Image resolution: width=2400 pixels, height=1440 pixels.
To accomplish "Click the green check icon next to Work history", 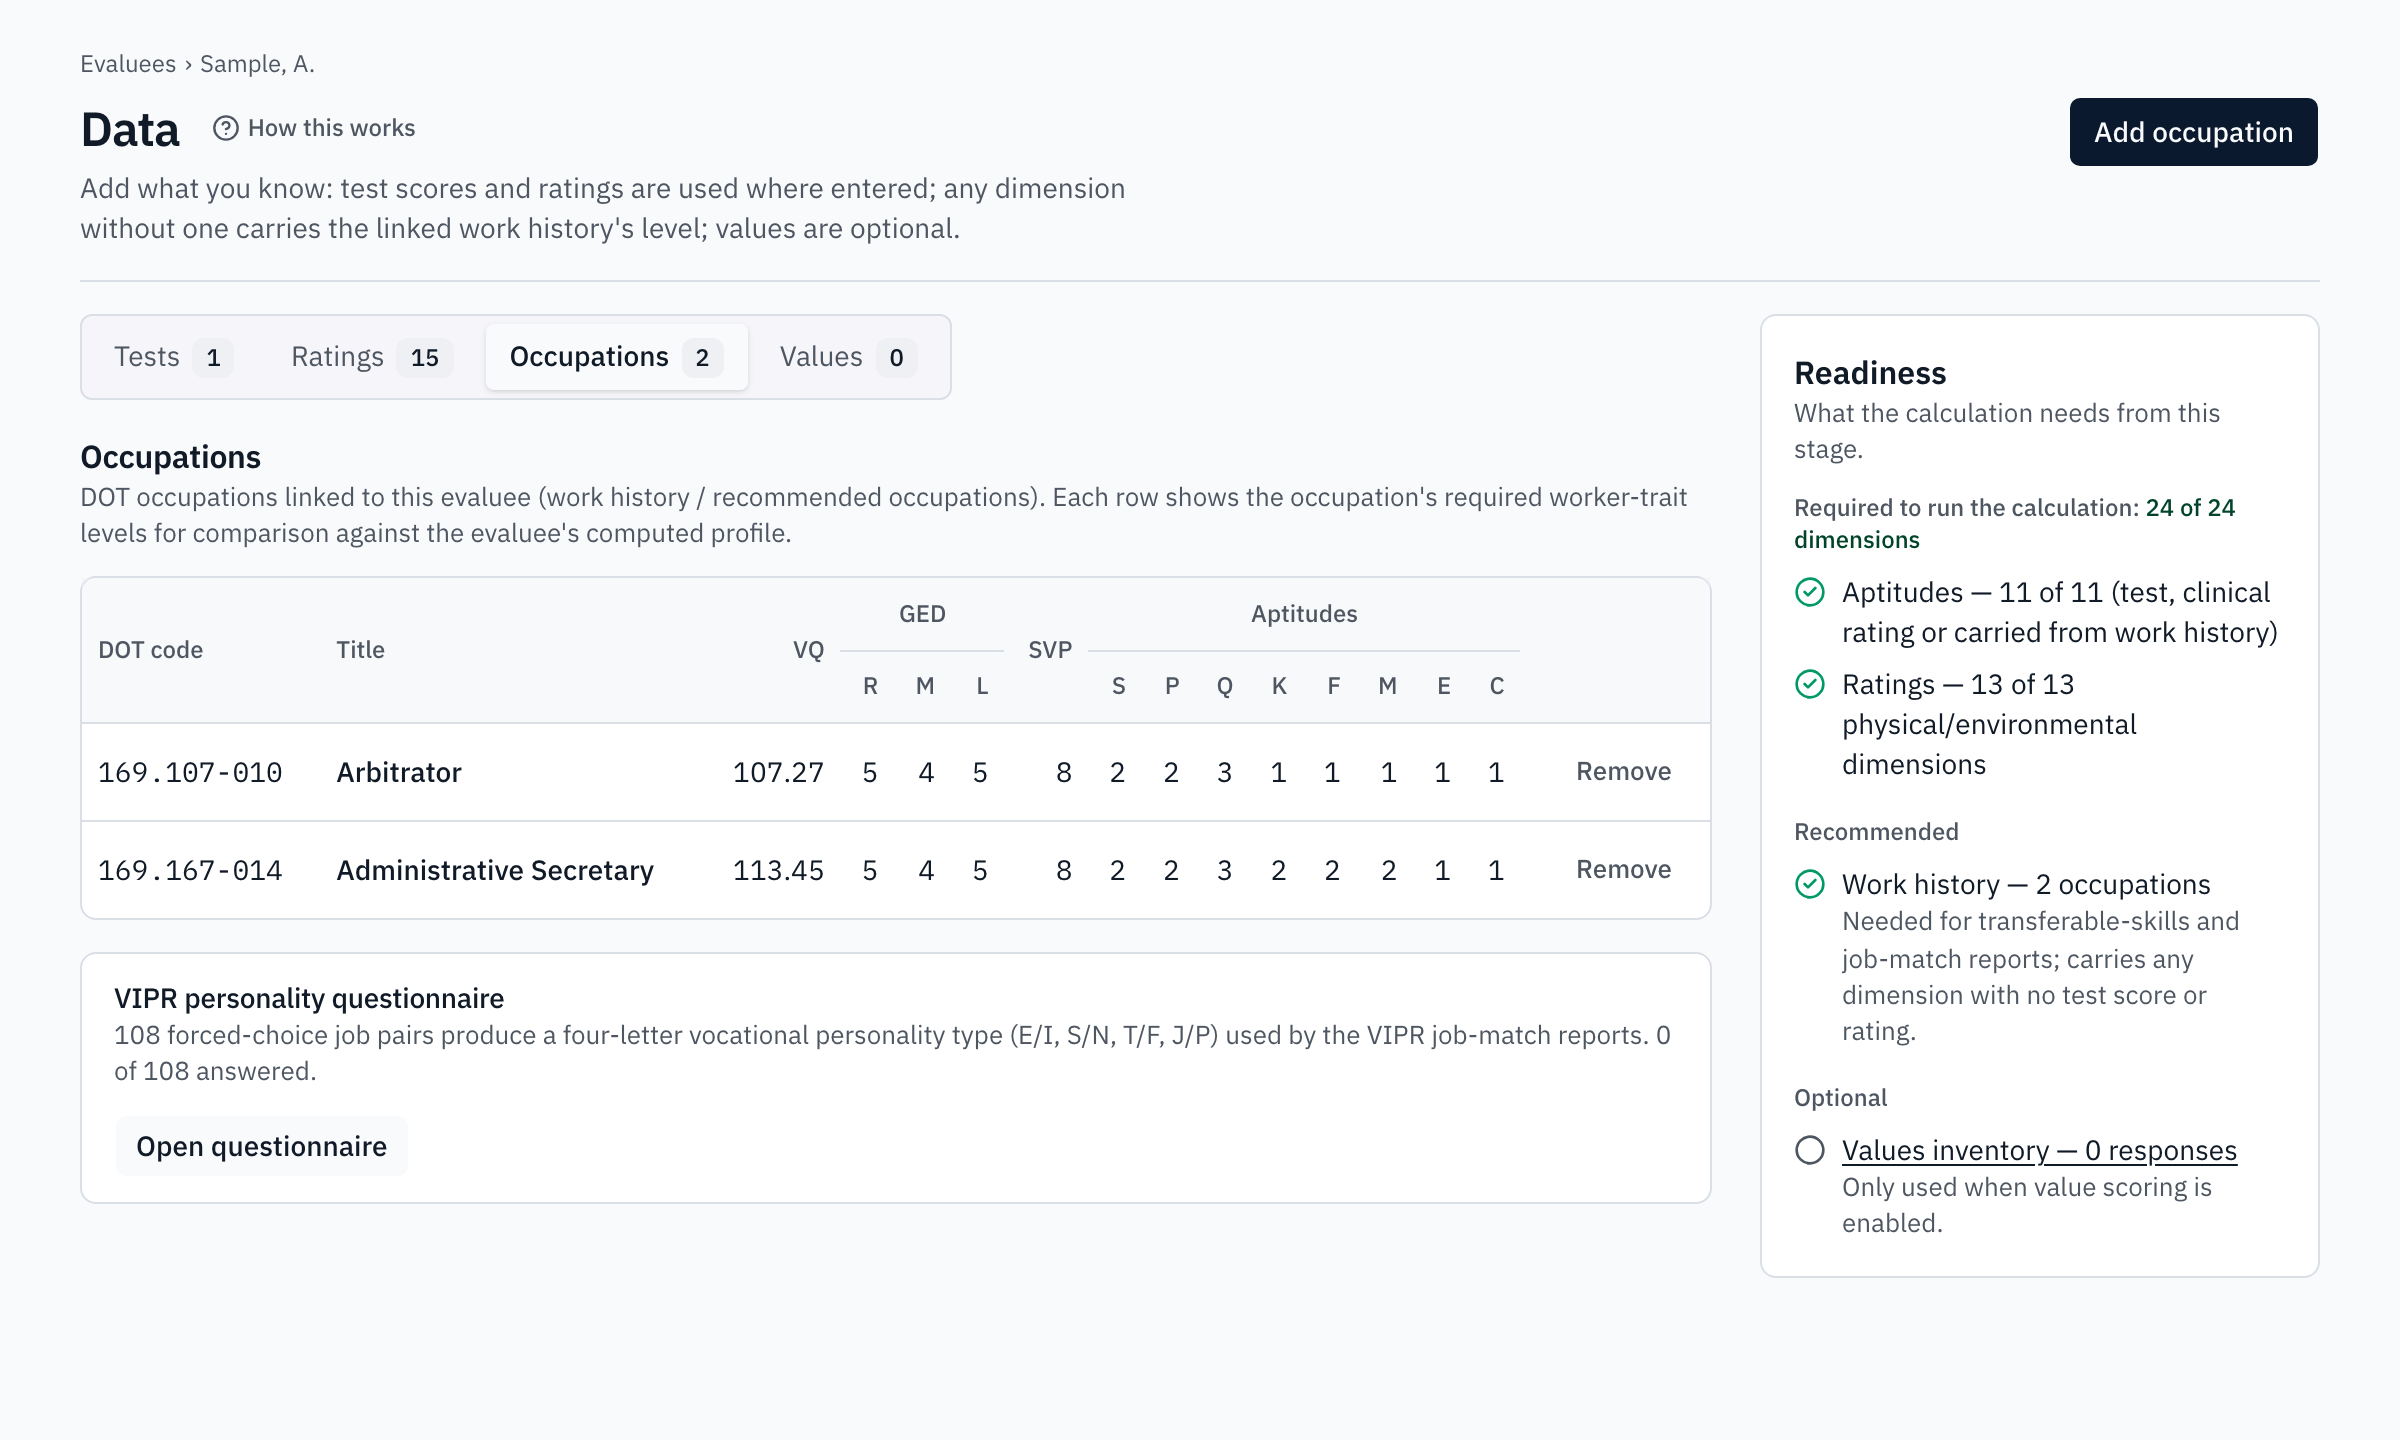I will click(x=1810, y=884).
